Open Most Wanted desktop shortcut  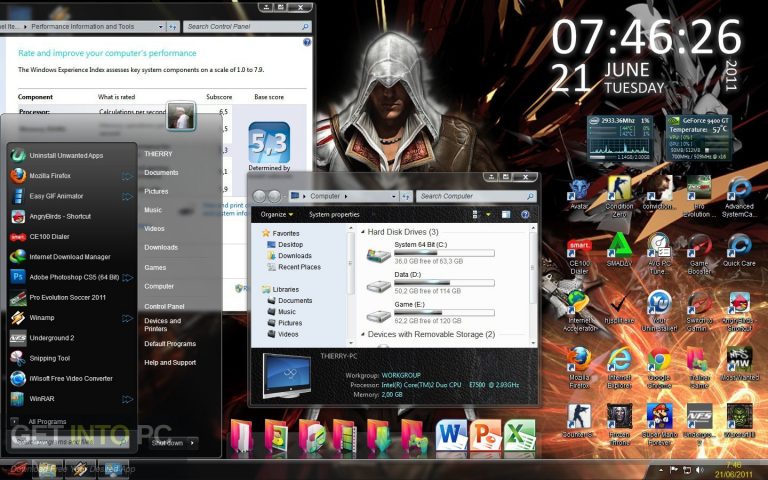pos(739,364)
